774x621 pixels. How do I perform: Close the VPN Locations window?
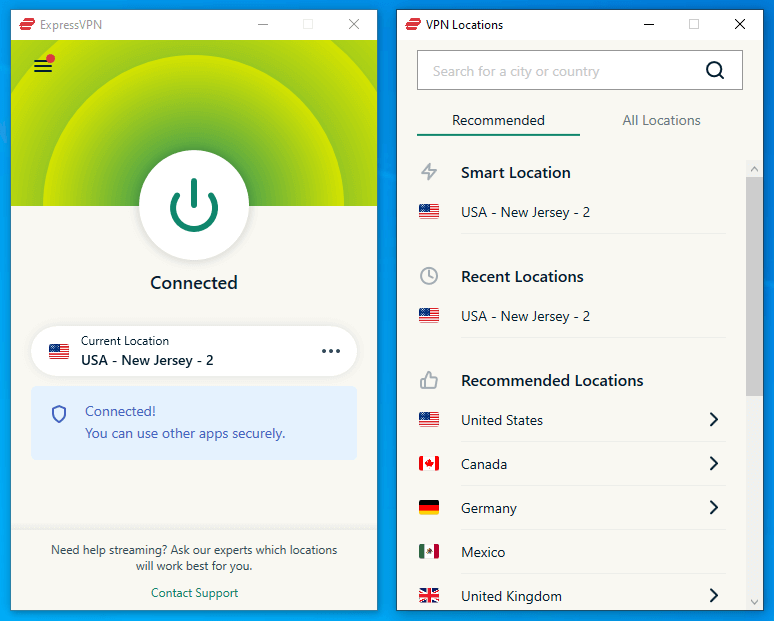(739, 24)
